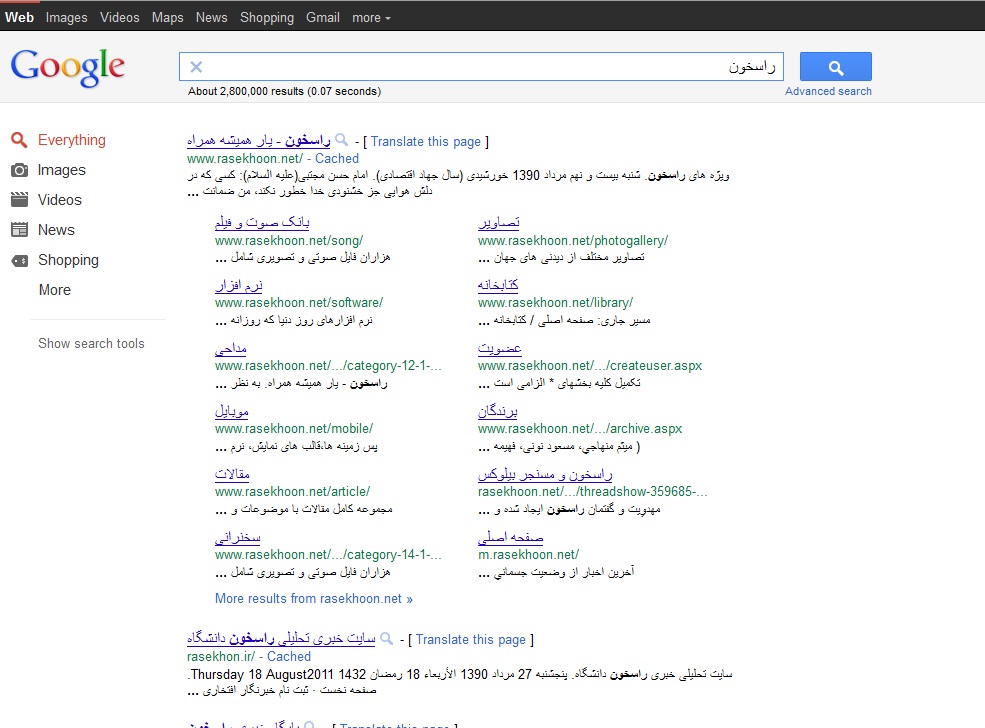Open Cached link for rasekhon.ir/
The width and height of the screenshot is (985, 728).
click(289, 657)
